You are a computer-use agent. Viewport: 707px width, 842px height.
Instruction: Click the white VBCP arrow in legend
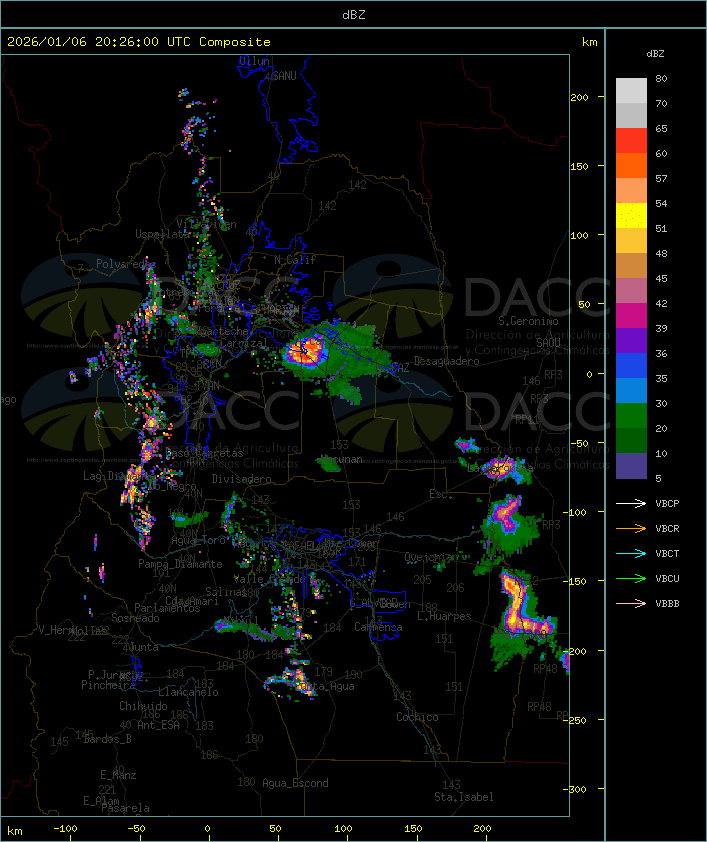pyautogui.click(x=632, y=504)
